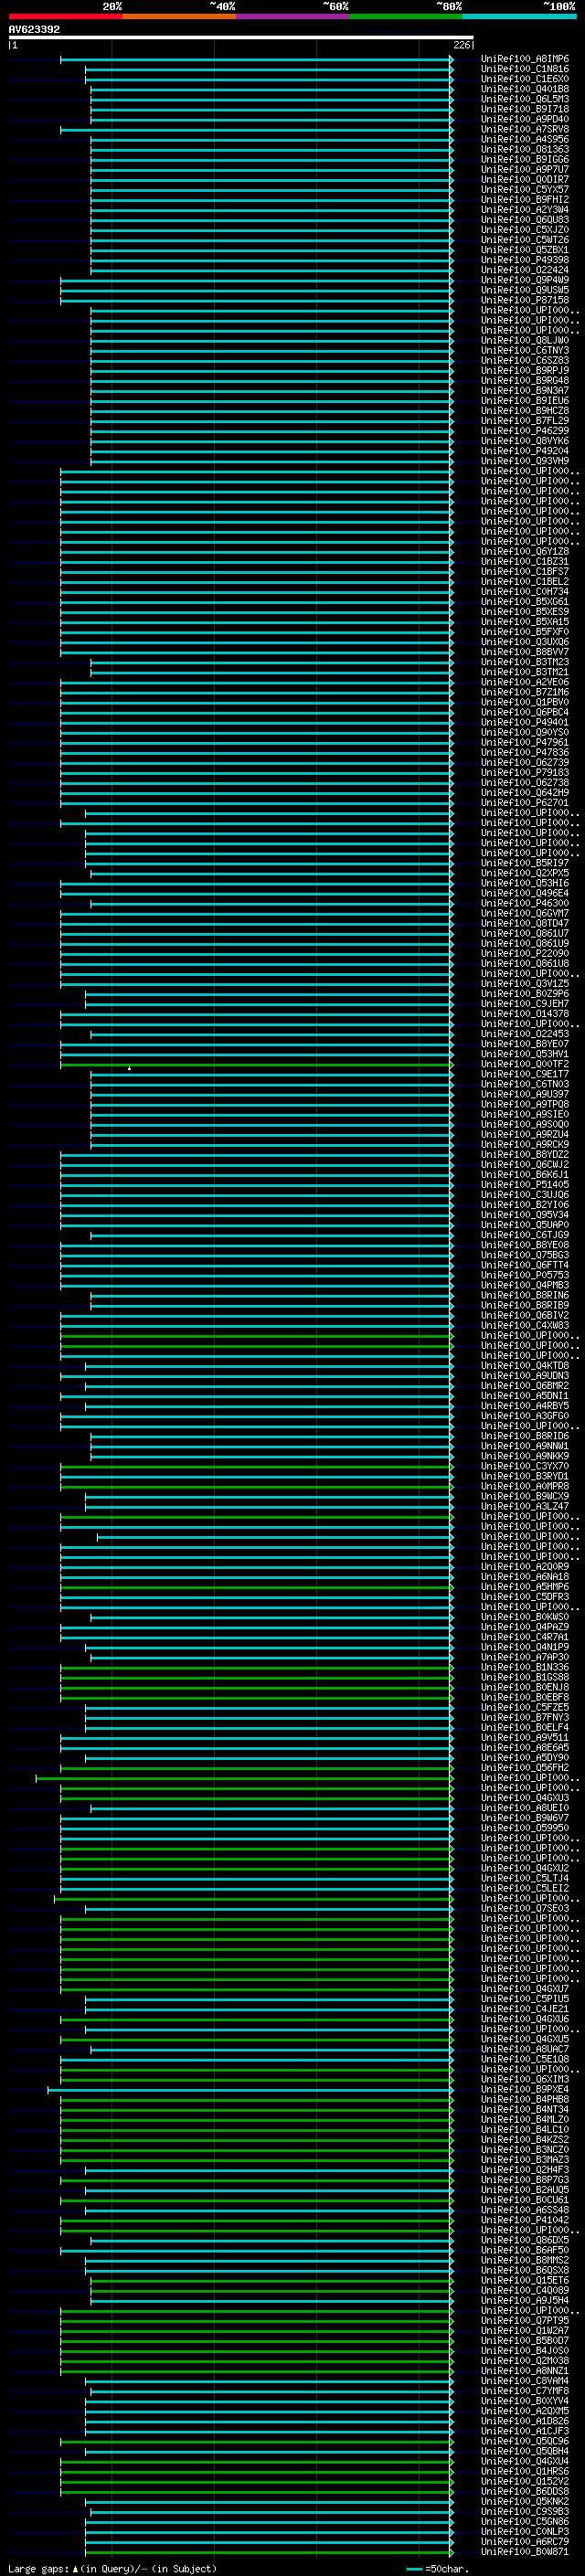Select hit label UniRef100_O22424
585x2576 pixels.
pos(524,270)
